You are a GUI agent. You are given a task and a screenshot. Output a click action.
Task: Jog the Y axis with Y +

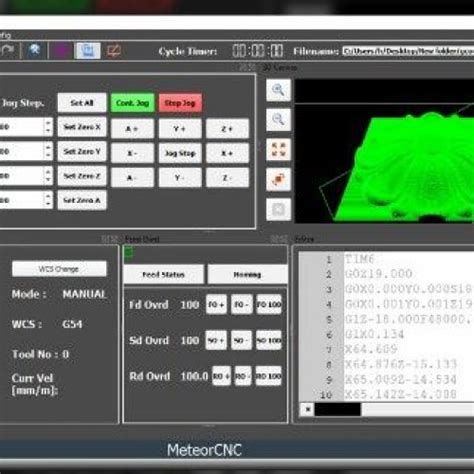tap(180, 129)
